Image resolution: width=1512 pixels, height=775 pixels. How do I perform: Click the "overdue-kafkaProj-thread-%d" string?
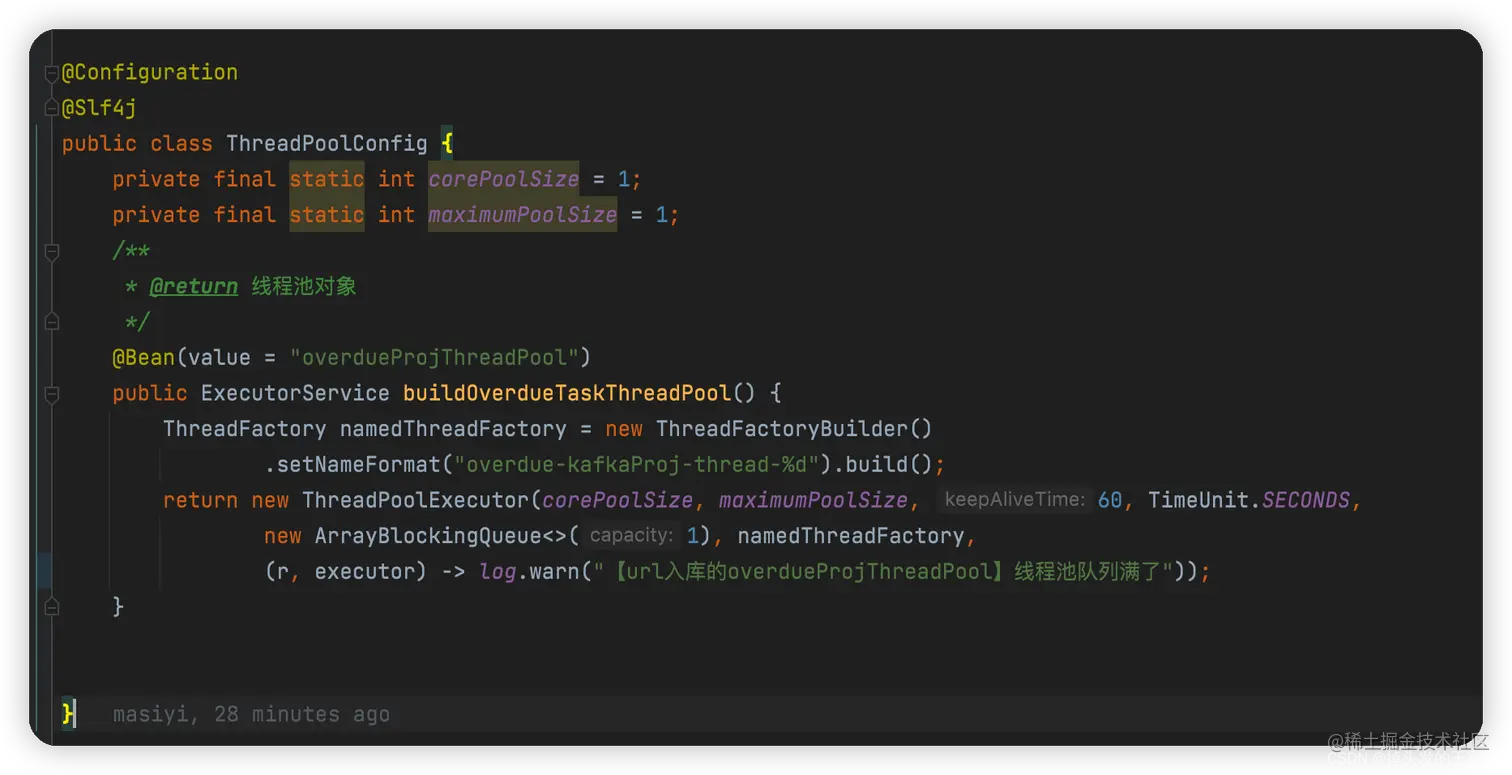pos(636,465)
